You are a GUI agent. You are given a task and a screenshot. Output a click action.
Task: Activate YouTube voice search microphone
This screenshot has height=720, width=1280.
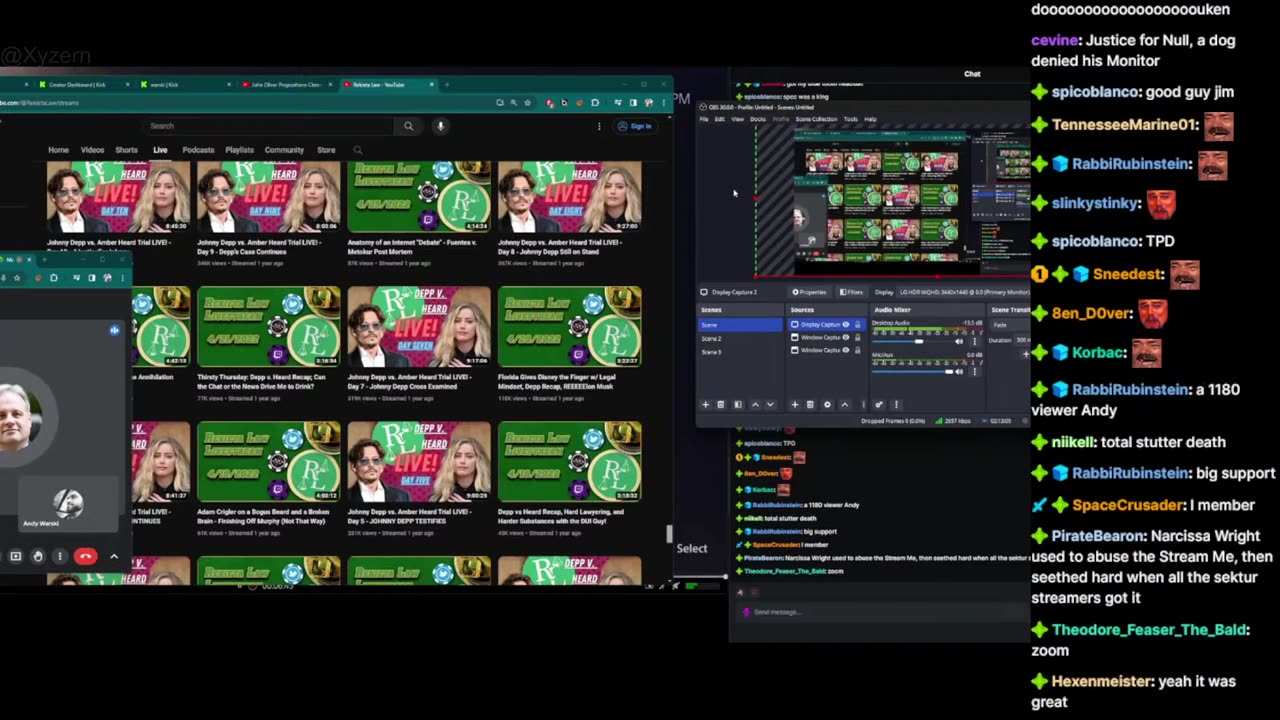(x=440, y=126)
